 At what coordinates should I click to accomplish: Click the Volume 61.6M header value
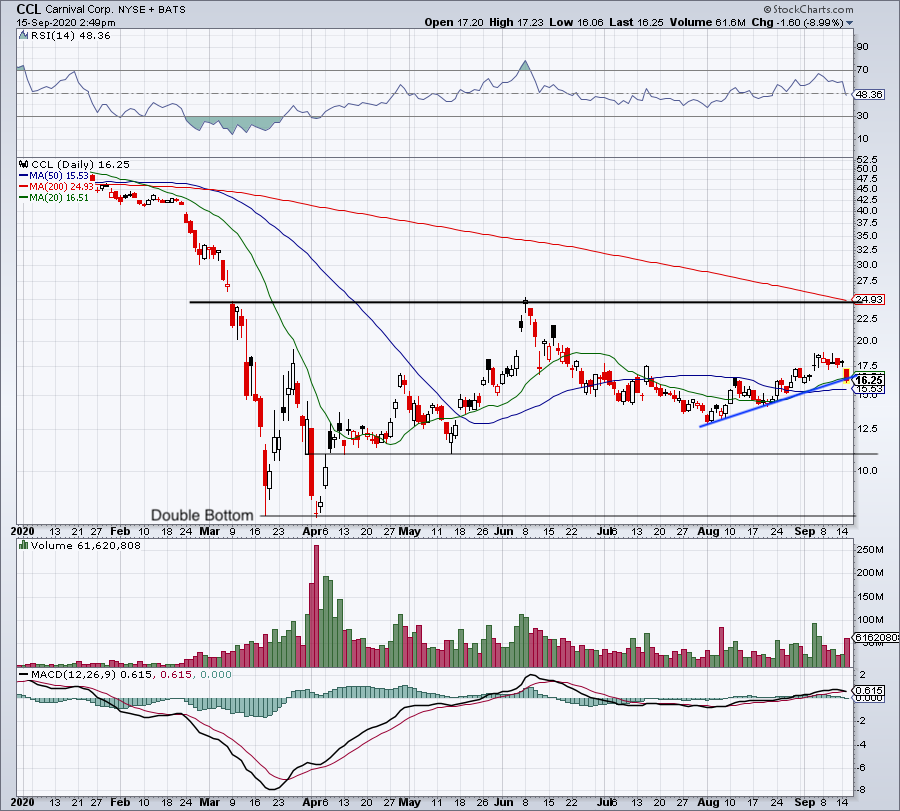(x=707, y=22)
